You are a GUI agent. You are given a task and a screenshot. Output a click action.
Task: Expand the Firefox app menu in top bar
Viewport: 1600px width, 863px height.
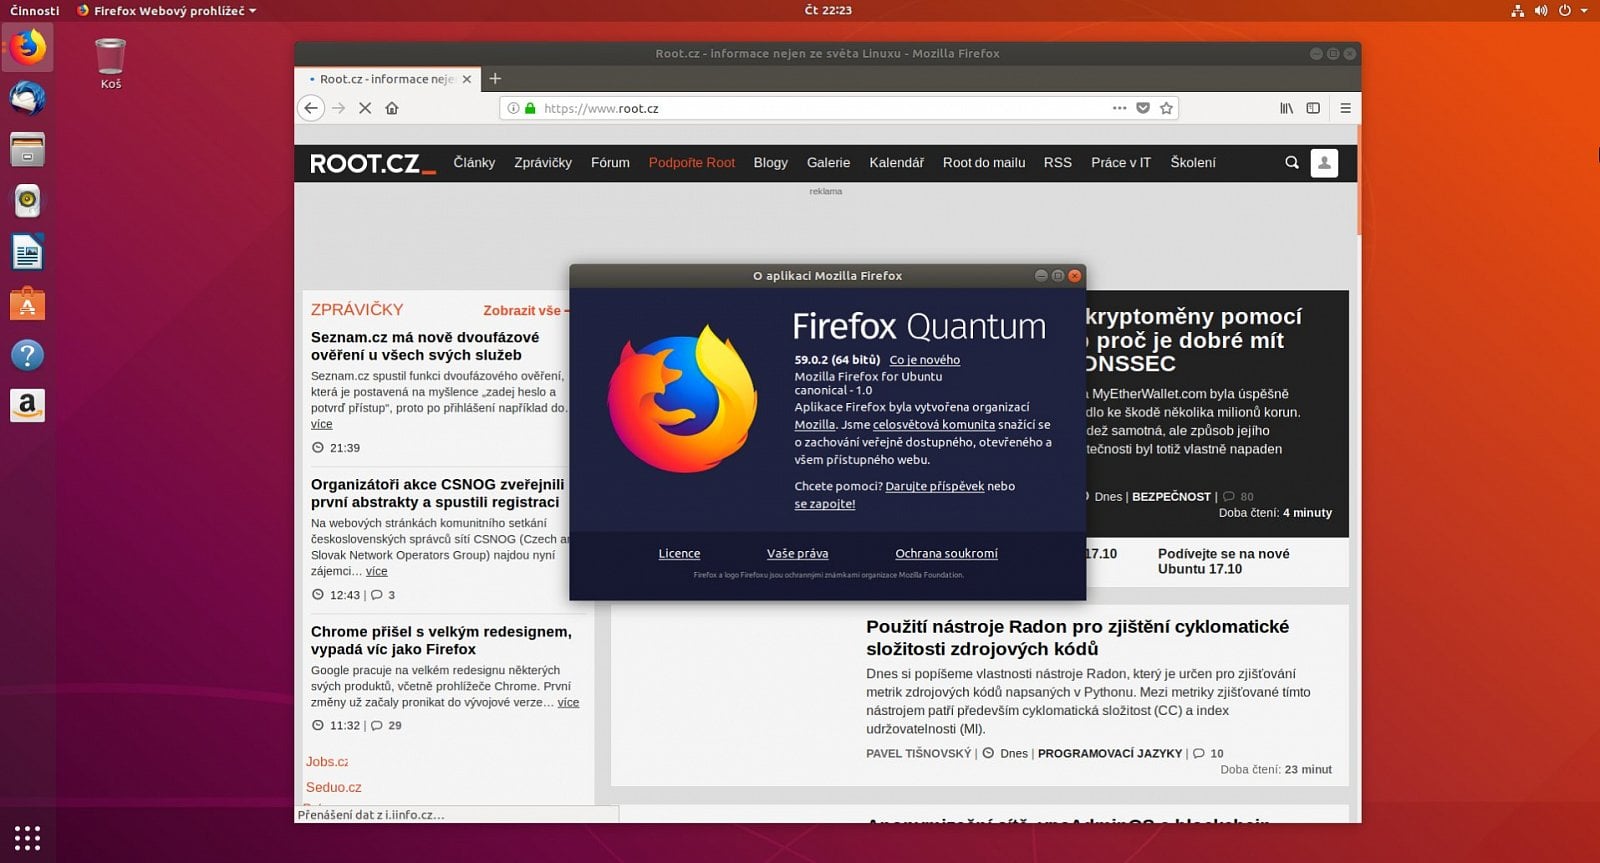(x=167, y=10)
